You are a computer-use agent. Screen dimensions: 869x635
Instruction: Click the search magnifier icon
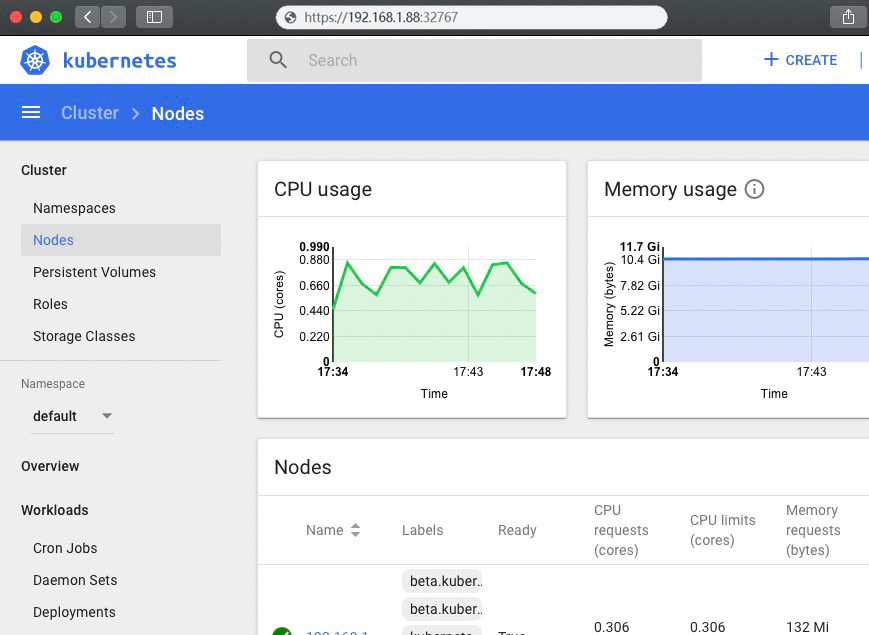tap(278, 60)
